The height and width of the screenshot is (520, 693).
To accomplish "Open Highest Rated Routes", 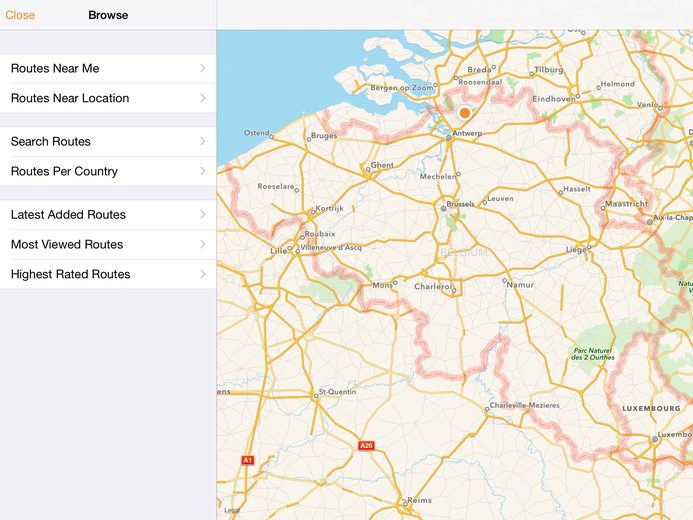I will coord(108,274).
